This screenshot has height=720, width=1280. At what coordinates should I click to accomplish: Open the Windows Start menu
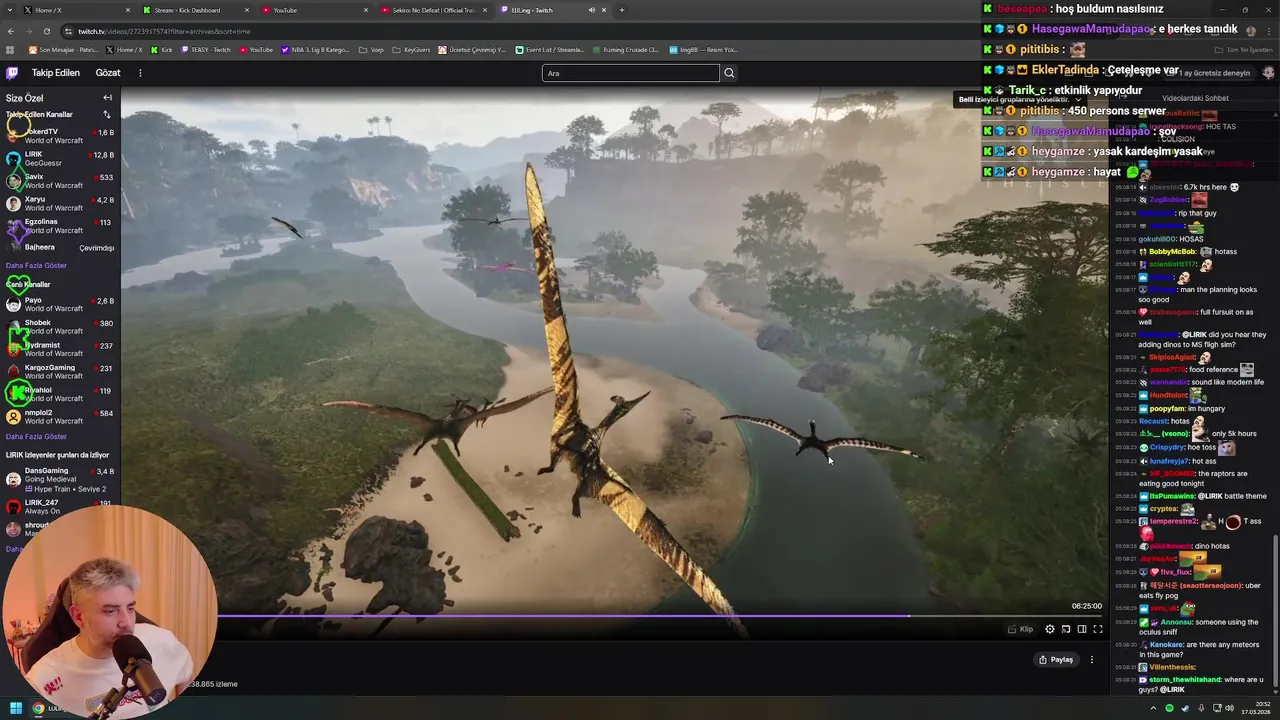15,708
